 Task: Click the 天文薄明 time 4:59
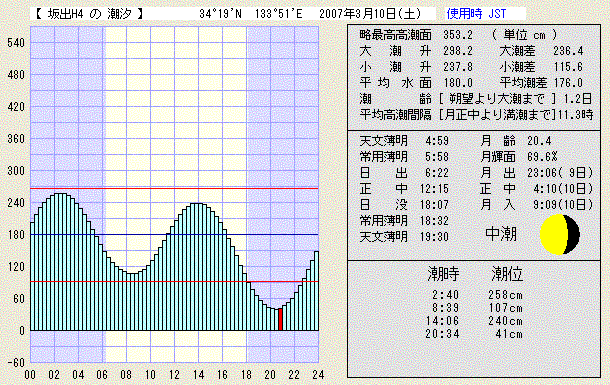(x=437, y=141)
